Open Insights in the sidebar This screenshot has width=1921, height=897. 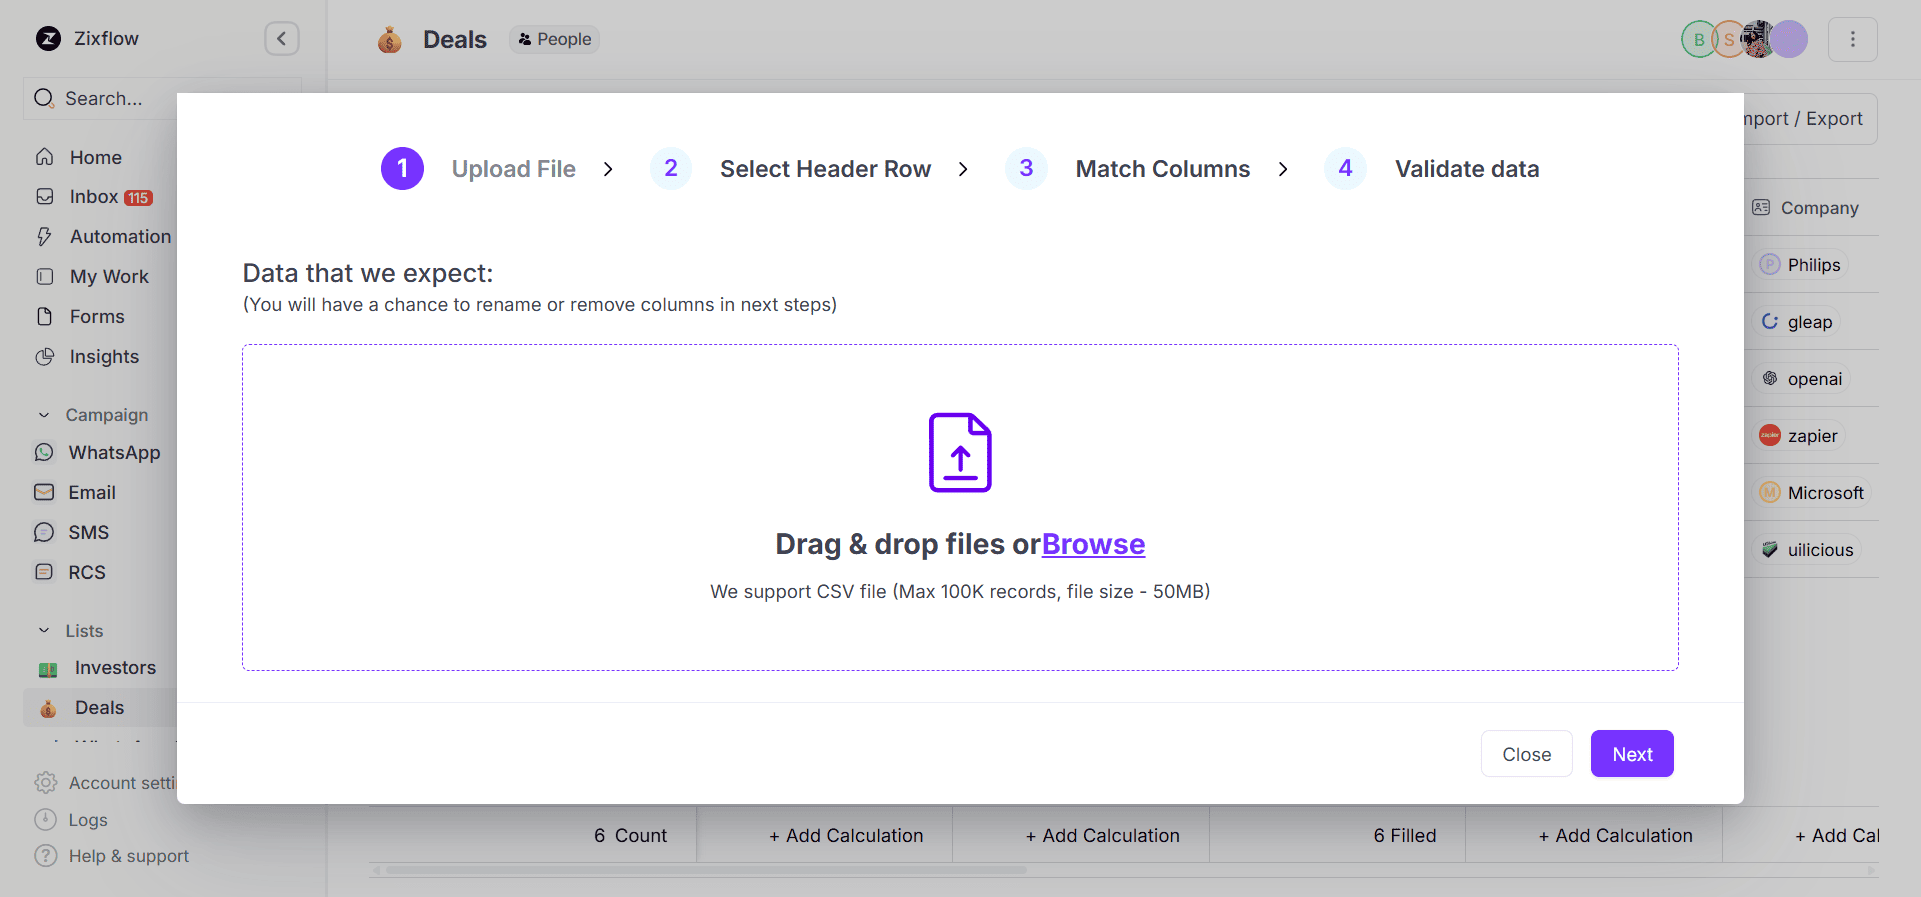(x=104, y=357)
